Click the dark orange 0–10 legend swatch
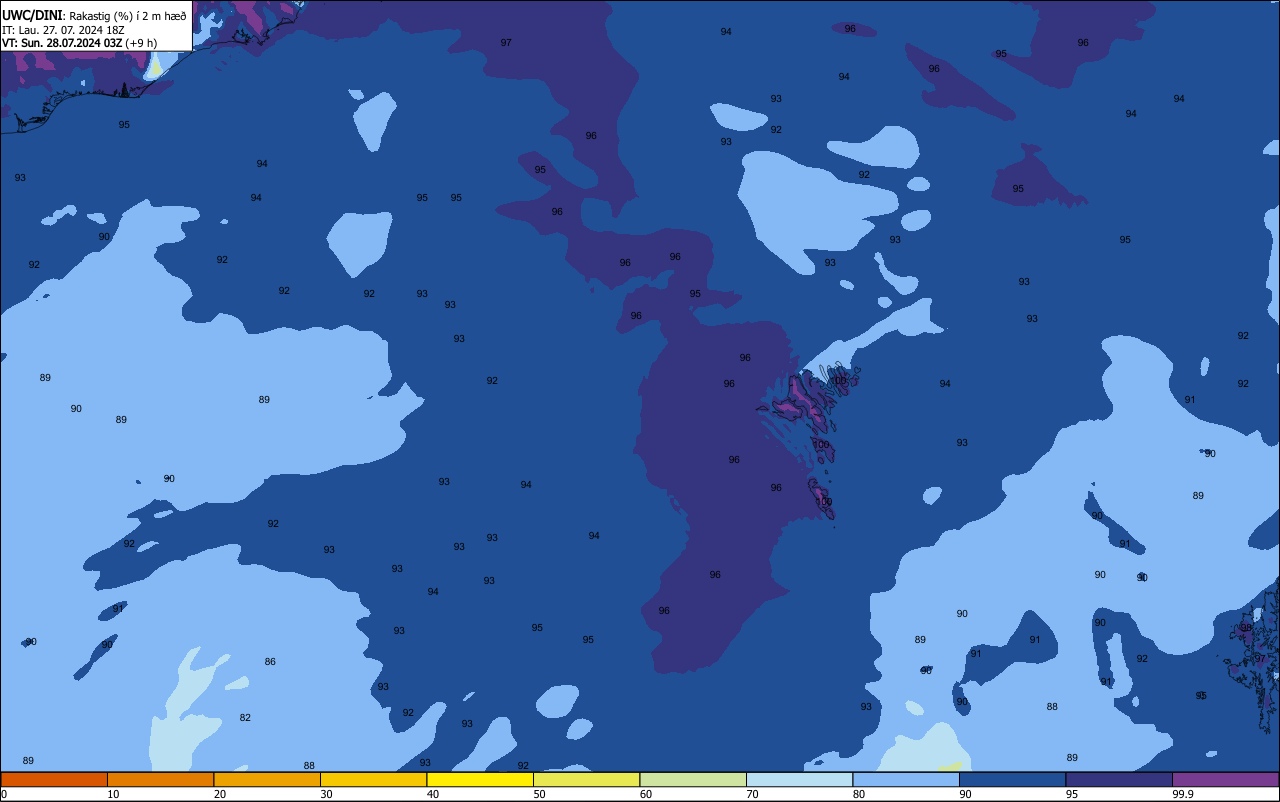1280x802 pixels. tap(54, 779)
